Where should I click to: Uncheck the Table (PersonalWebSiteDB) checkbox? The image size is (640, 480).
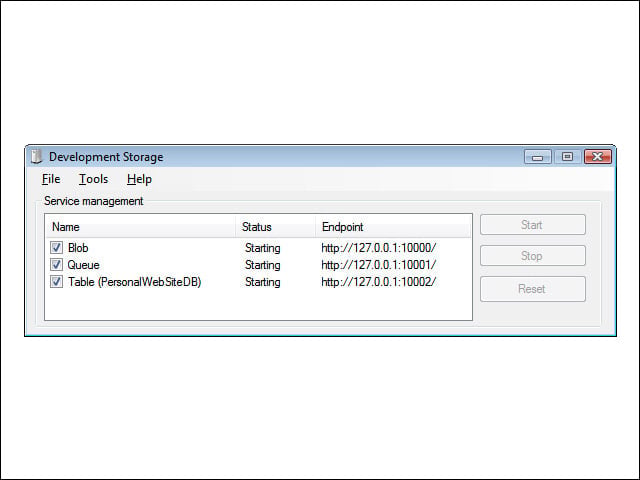click(x=56, y=282)
